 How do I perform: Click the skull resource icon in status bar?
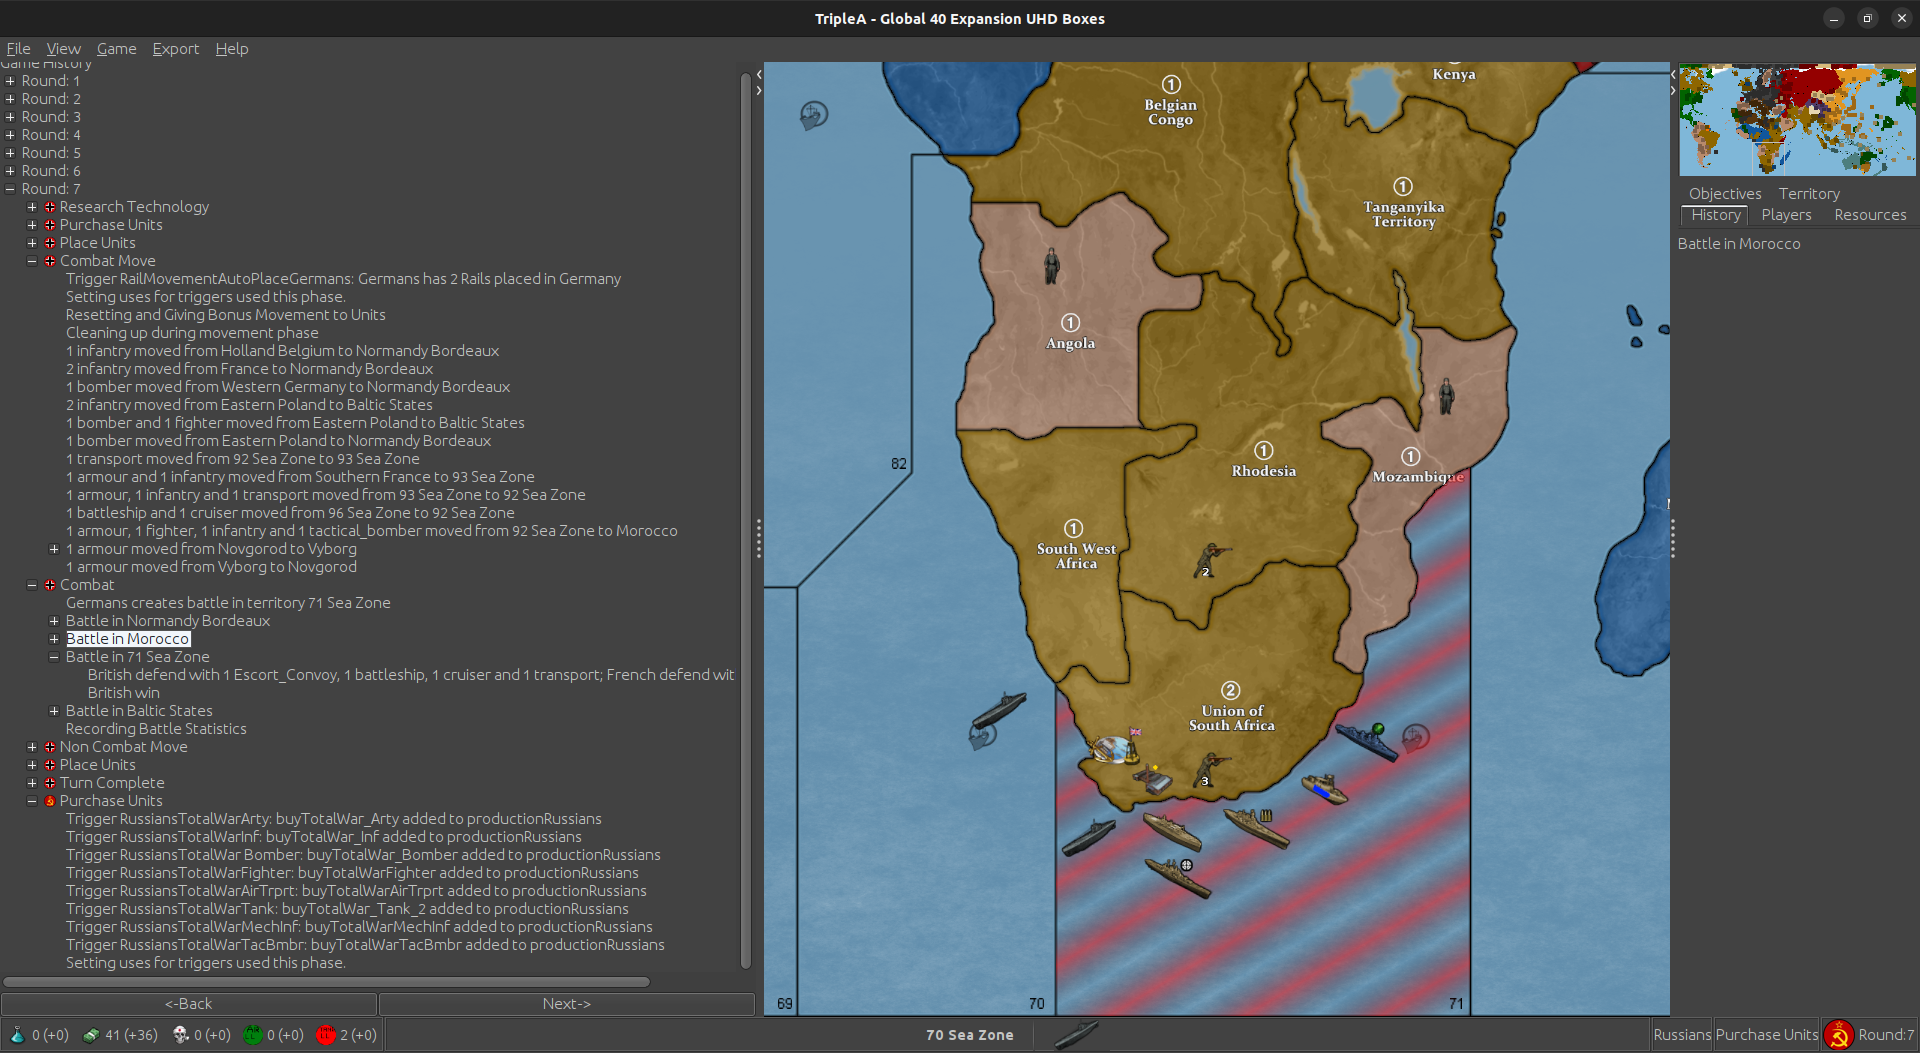click(180, 1035)
